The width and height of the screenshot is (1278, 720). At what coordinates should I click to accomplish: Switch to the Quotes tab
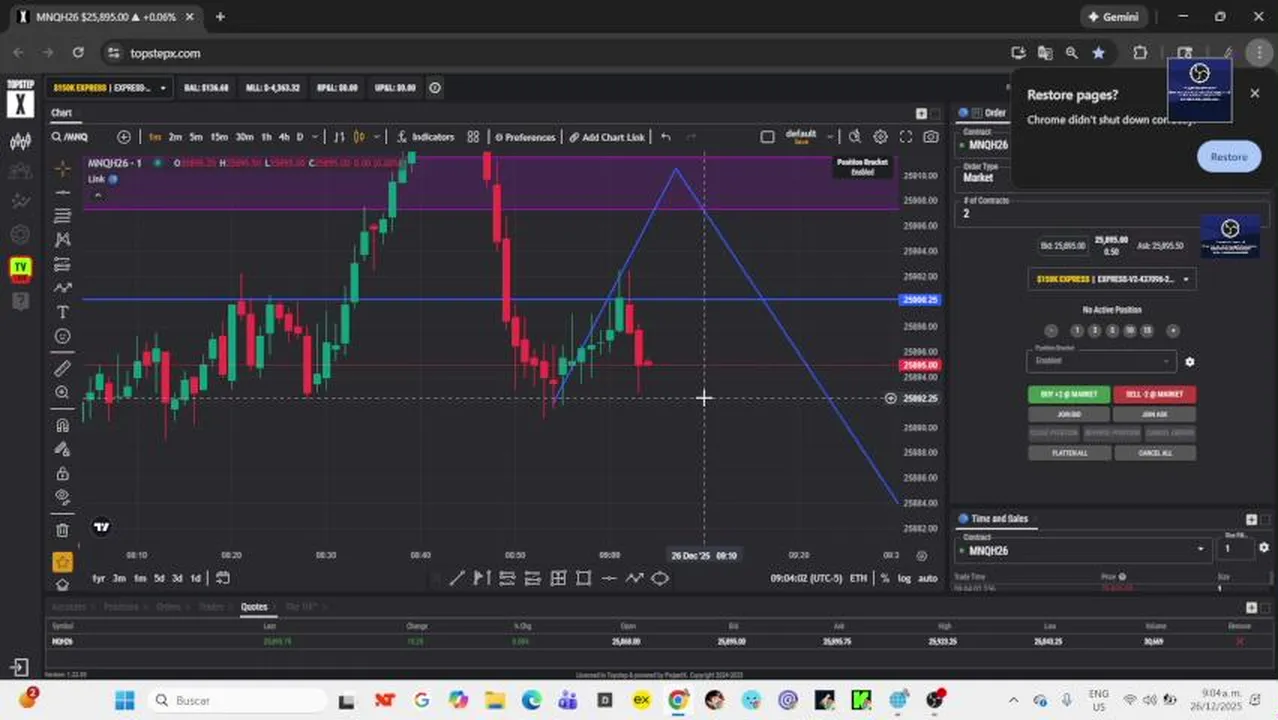coord(254,607)
